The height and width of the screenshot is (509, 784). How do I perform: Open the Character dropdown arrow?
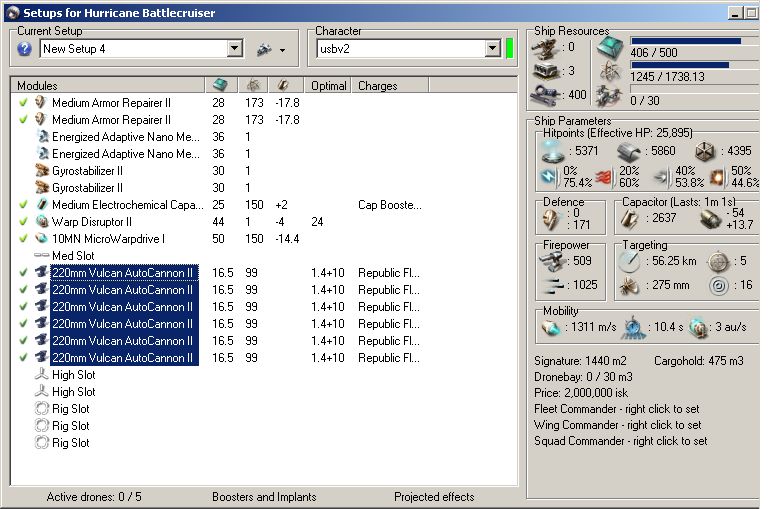pyautogui.click(x=492, y=48)
